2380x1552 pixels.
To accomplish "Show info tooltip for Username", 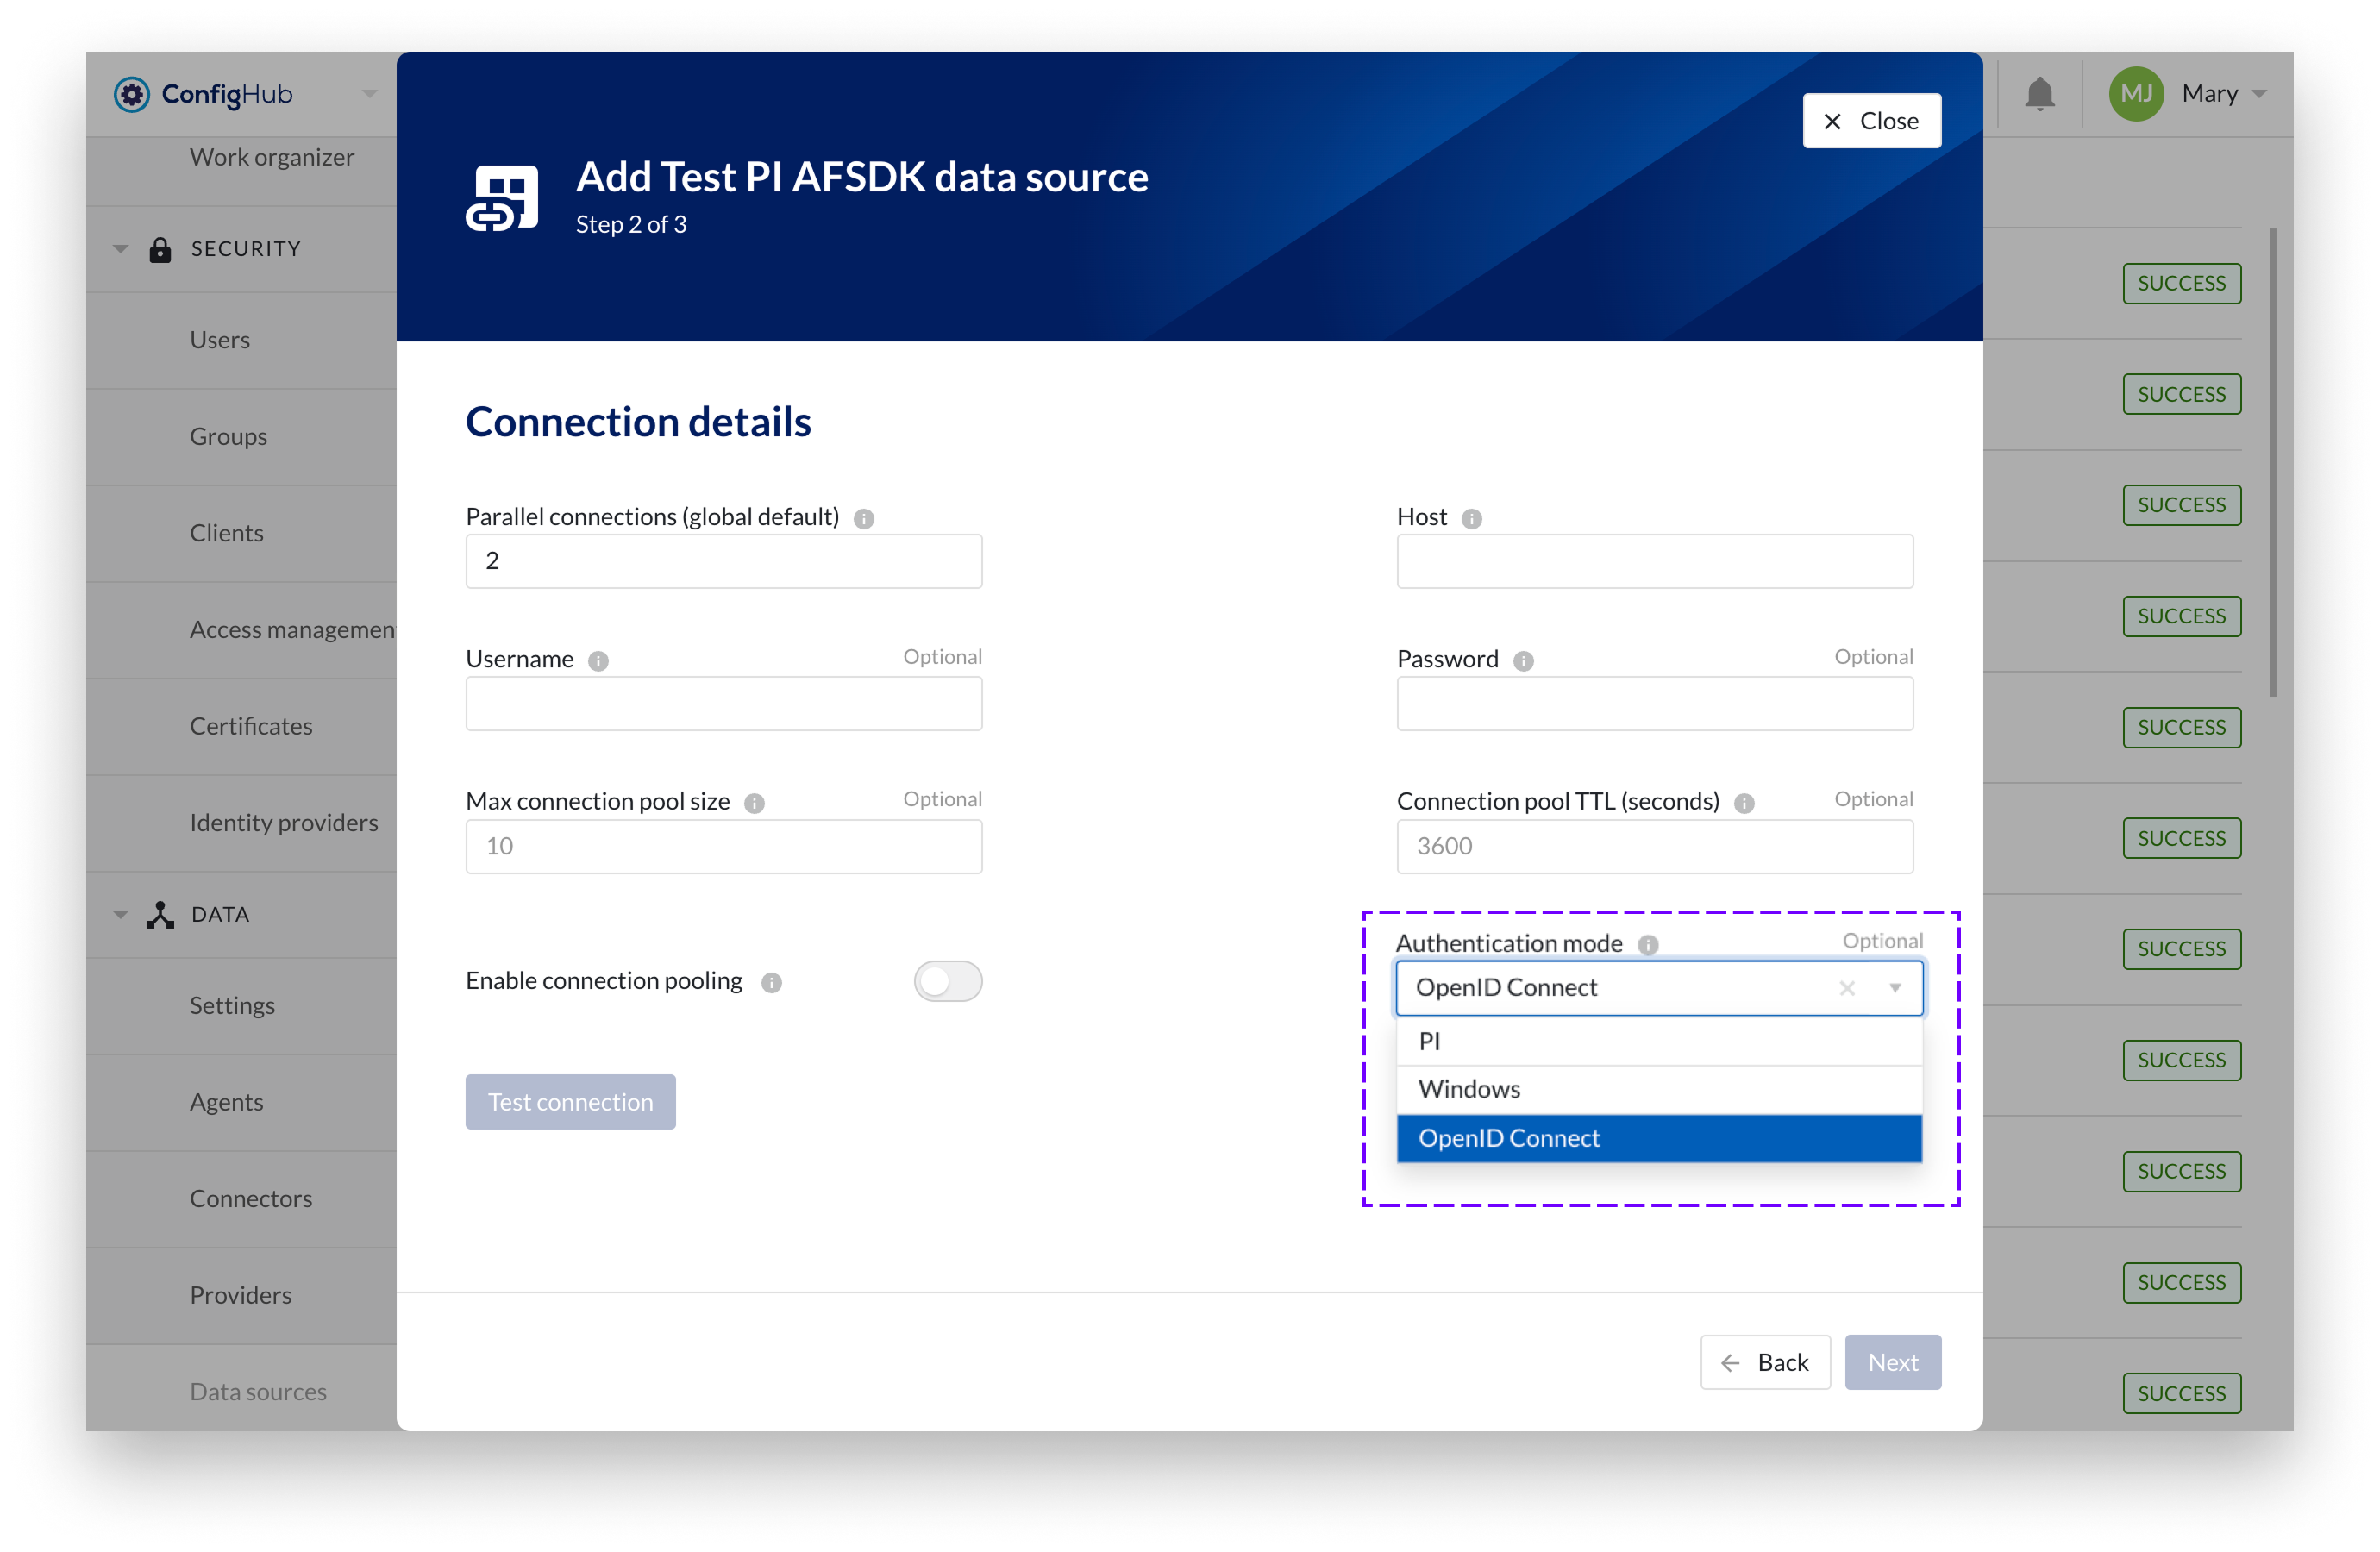I will point(598,661).
